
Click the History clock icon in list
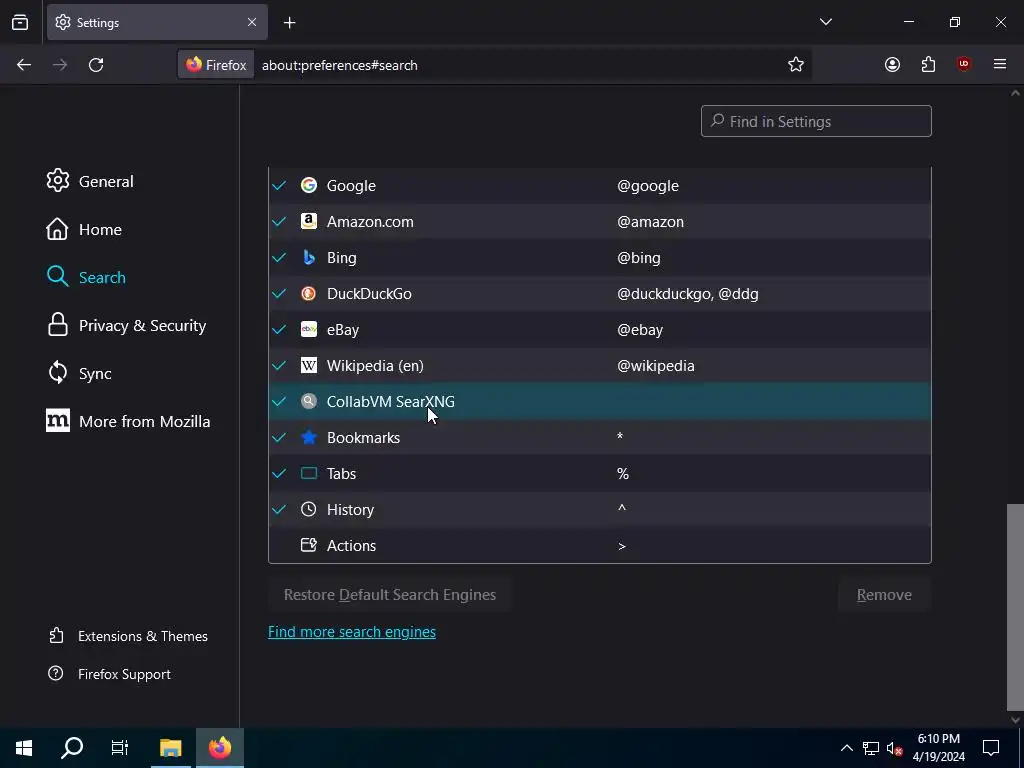pyautogui.click(x=309, y=509)
